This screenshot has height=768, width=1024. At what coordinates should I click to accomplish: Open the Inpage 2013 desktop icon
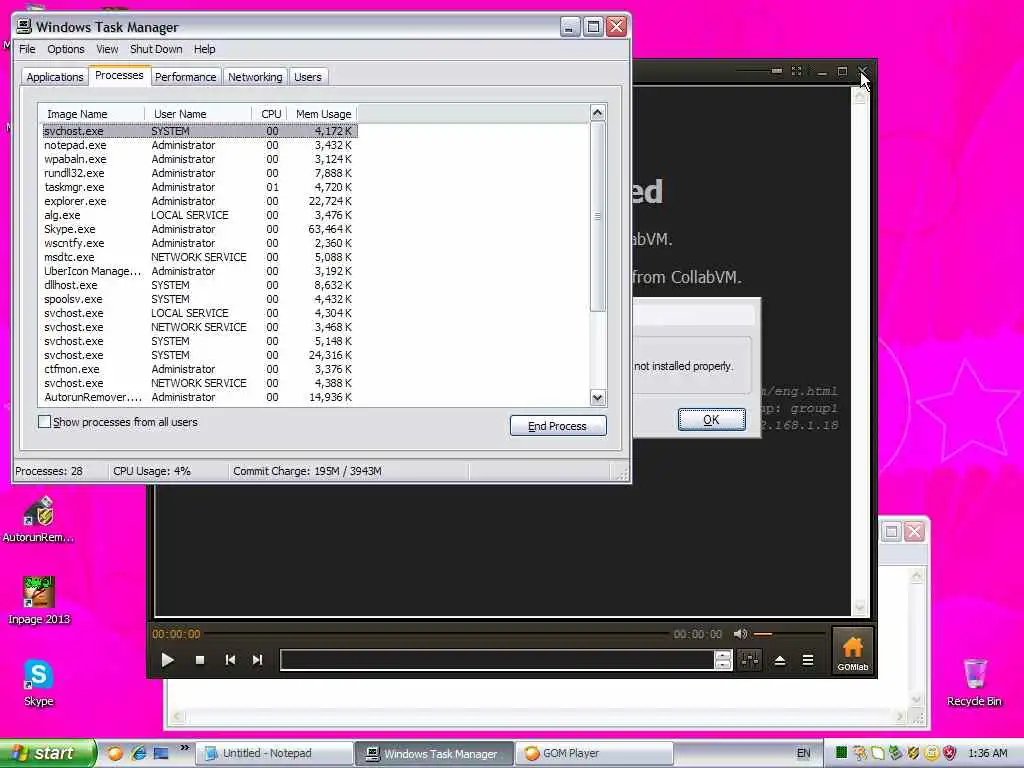click(x=39, y=601)
